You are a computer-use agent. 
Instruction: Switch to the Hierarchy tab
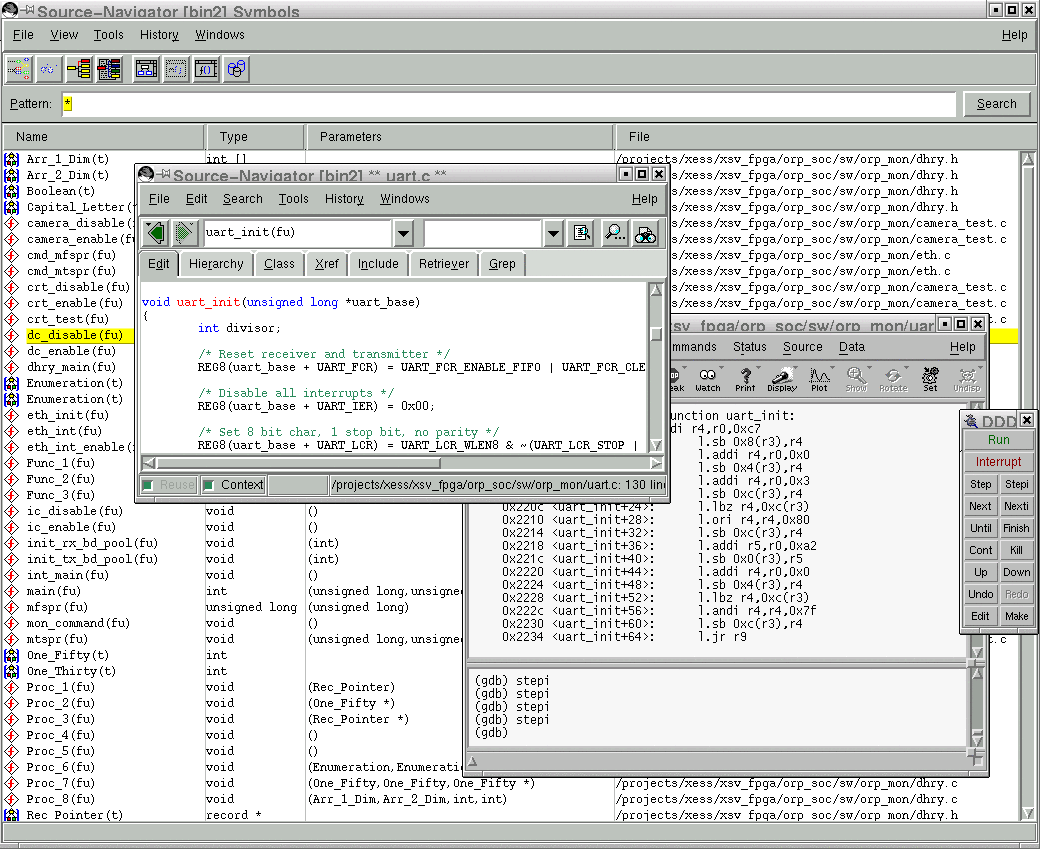[x=216, y=264]
